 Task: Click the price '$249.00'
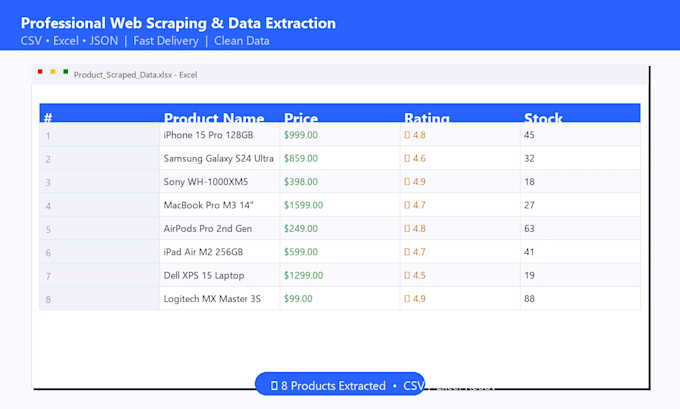coord(301,229)
